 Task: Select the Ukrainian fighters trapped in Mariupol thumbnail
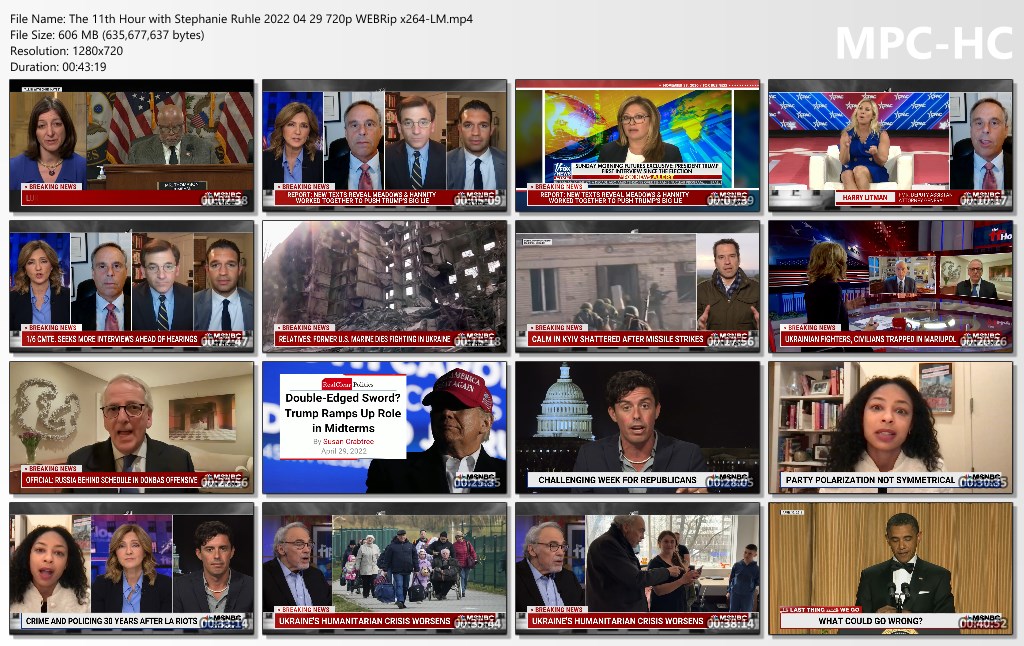[890, 286]
